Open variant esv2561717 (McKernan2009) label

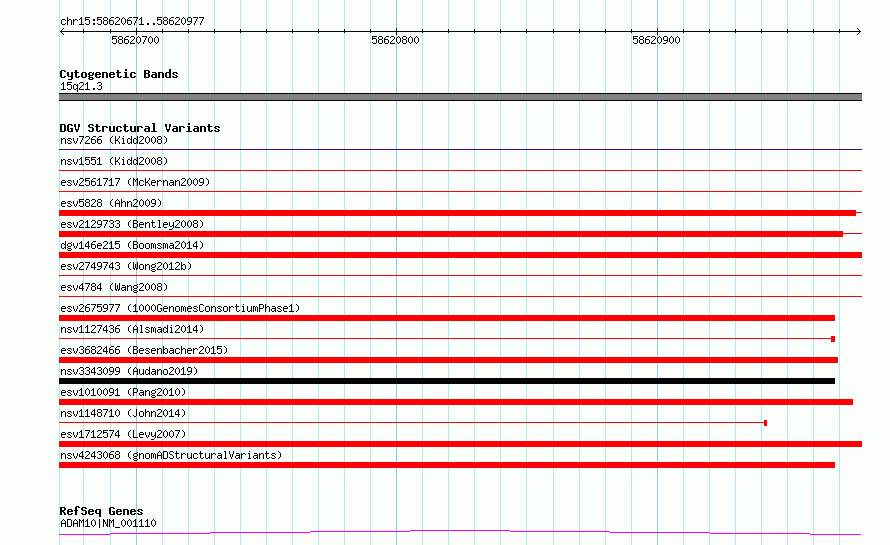pos(135,182)
